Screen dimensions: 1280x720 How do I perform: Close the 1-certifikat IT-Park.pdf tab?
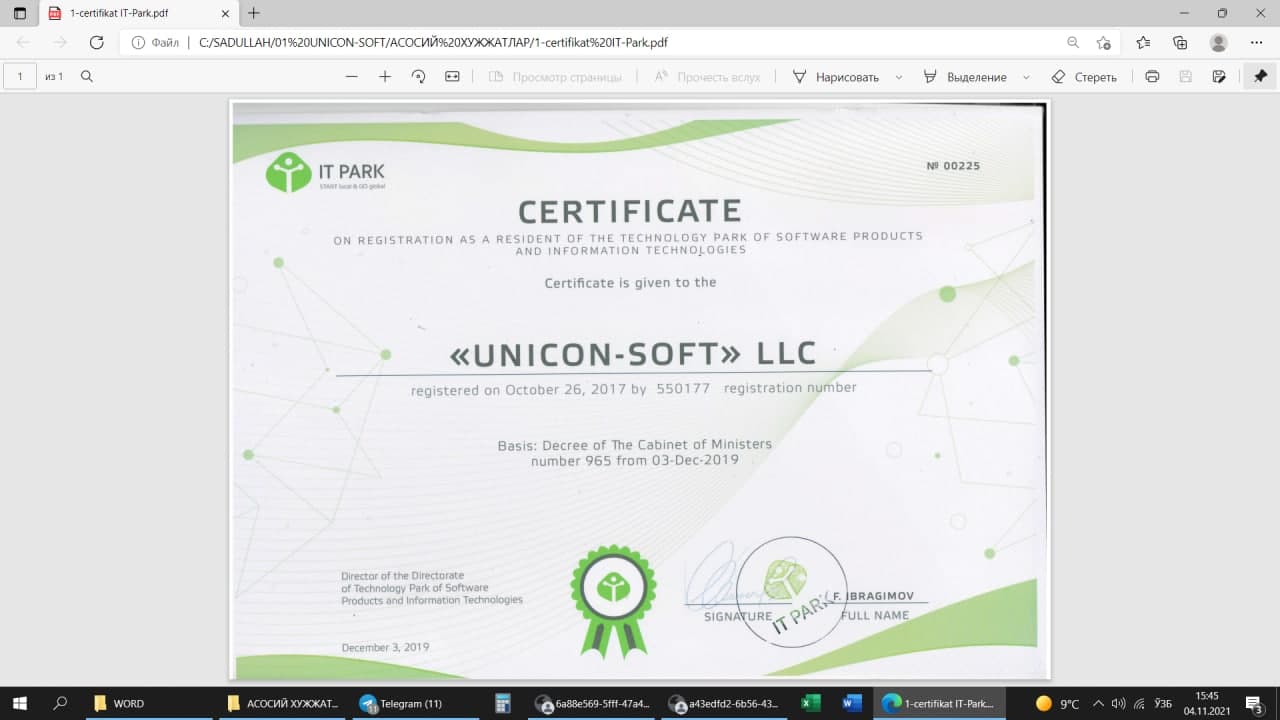[x=226, y=14]
